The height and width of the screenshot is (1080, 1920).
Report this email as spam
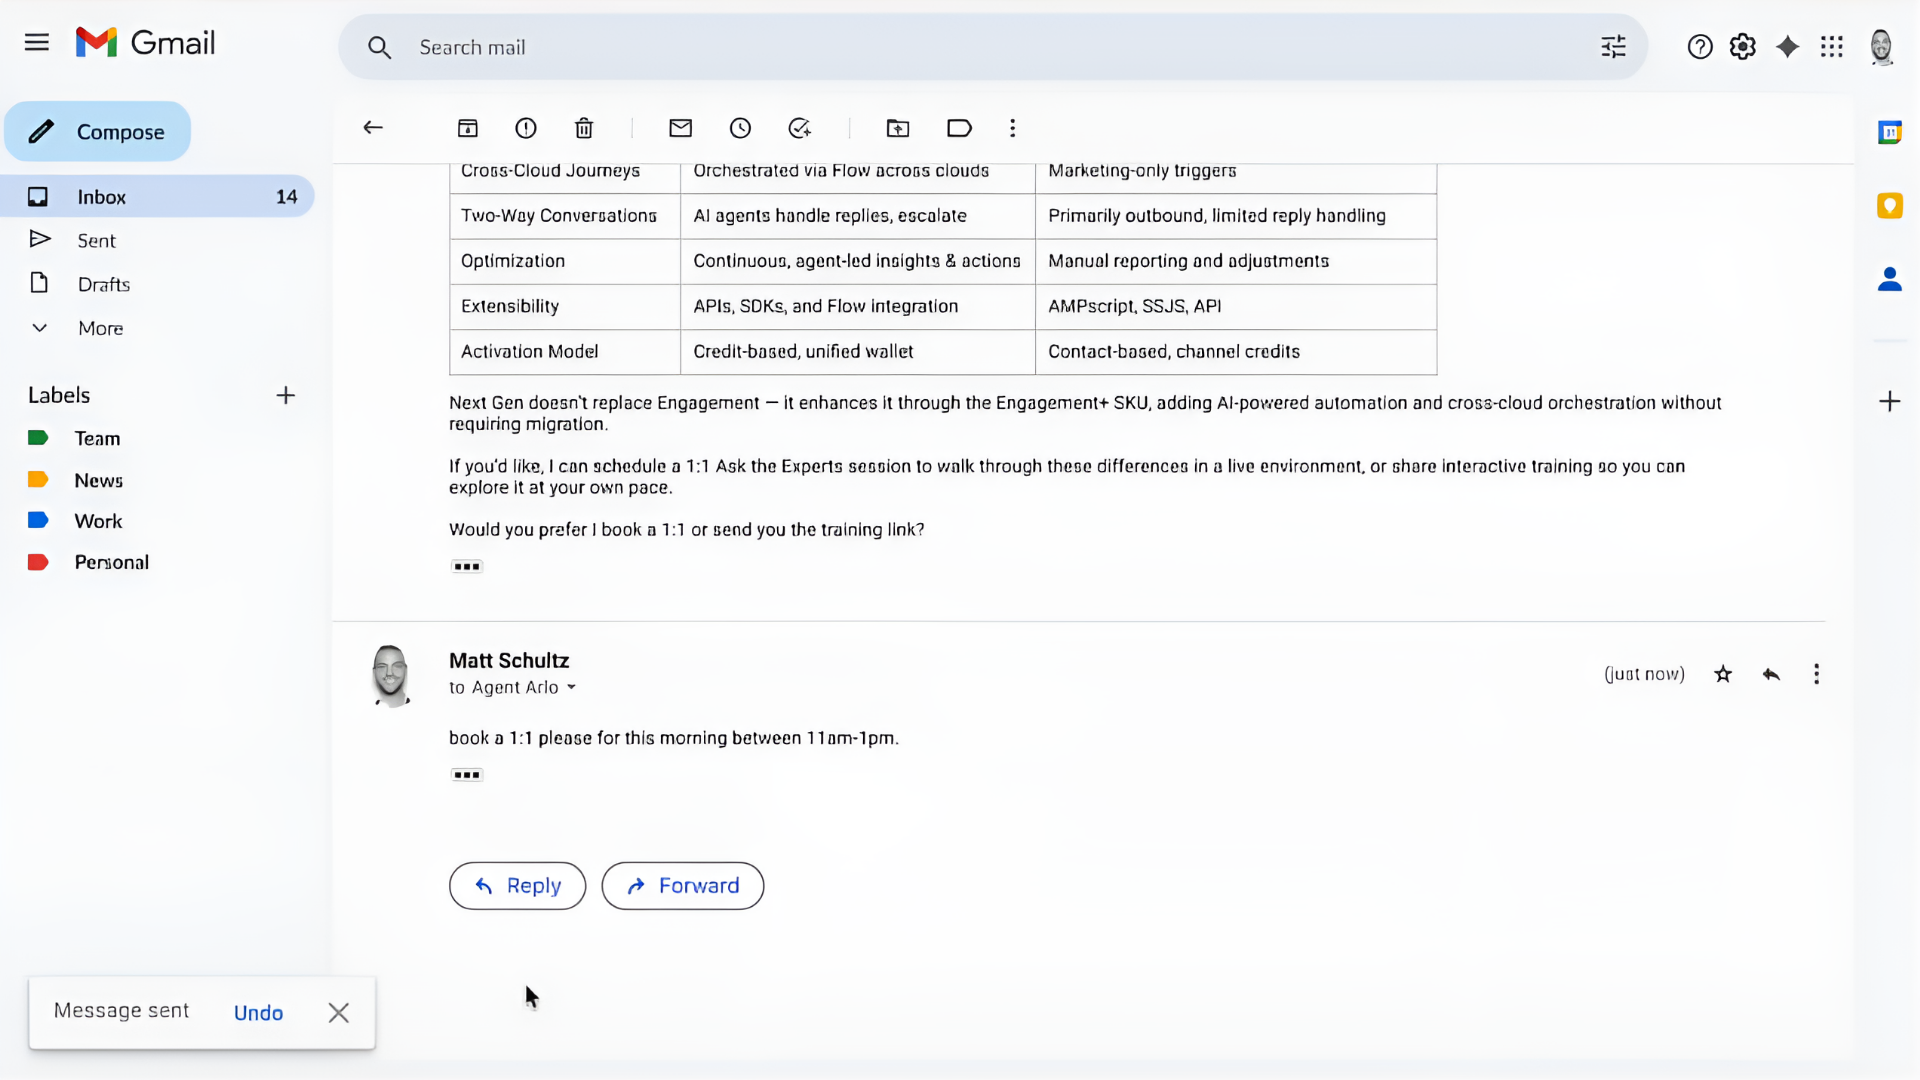526,128
